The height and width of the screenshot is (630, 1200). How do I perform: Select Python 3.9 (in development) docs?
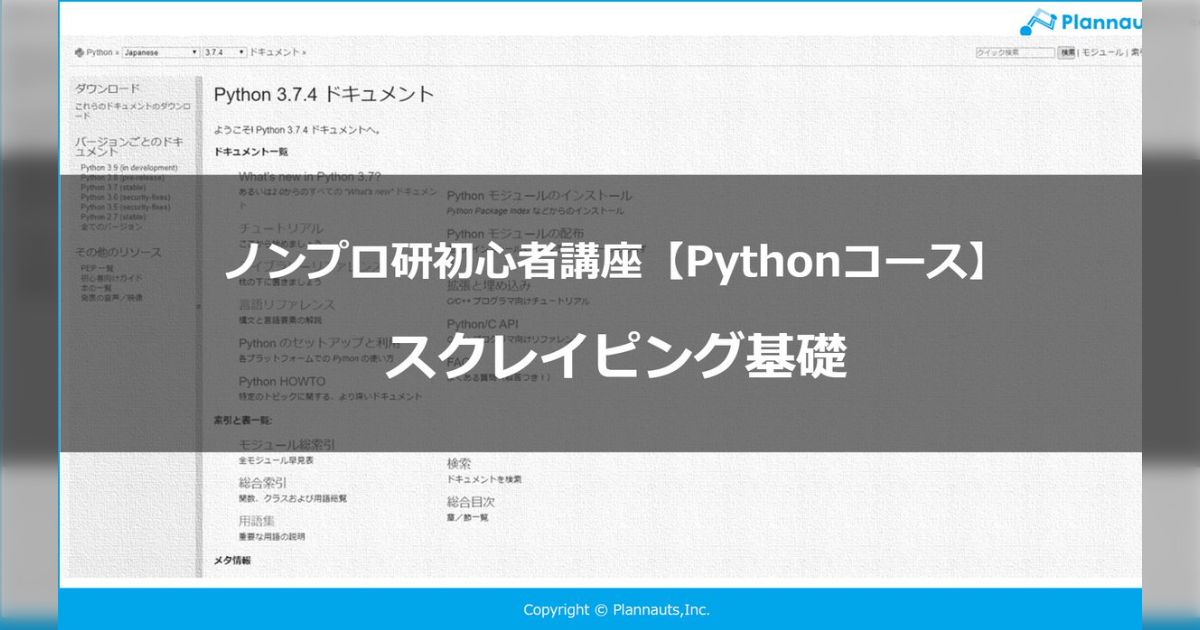pos(128,169)
